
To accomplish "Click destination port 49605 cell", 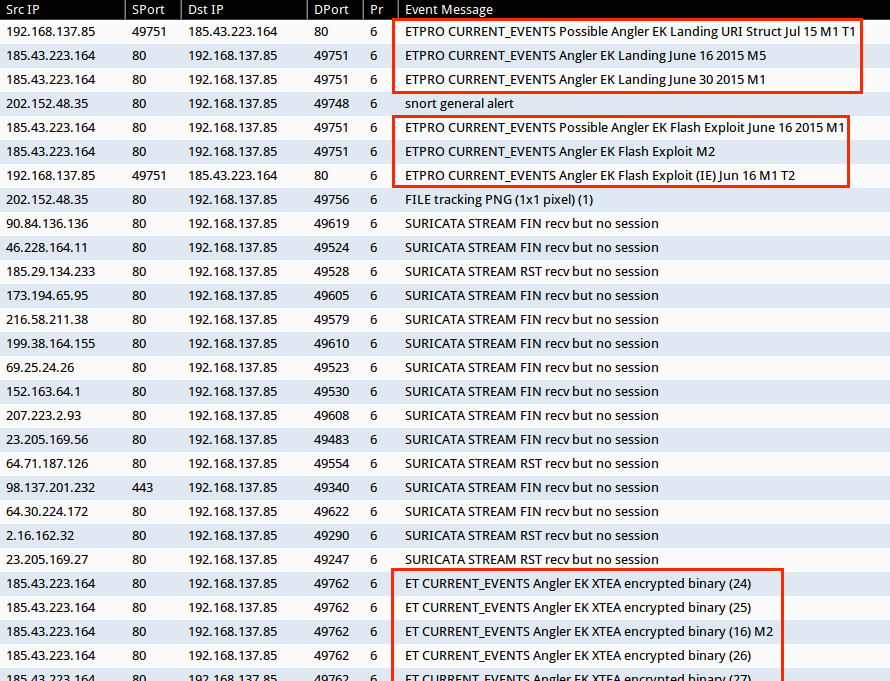I will [x=331, y=296].
